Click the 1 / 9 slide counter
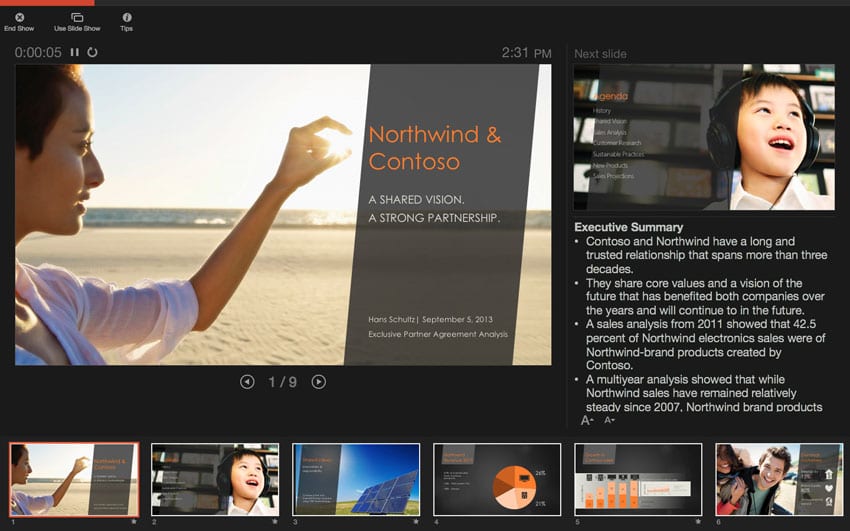 (x=283, y=382)
